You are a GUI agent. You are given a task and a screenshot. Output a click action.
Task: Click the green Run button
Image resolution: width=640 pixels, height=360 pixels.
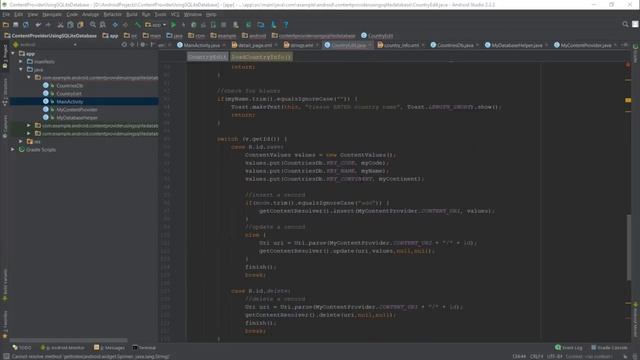coord(173,25)
